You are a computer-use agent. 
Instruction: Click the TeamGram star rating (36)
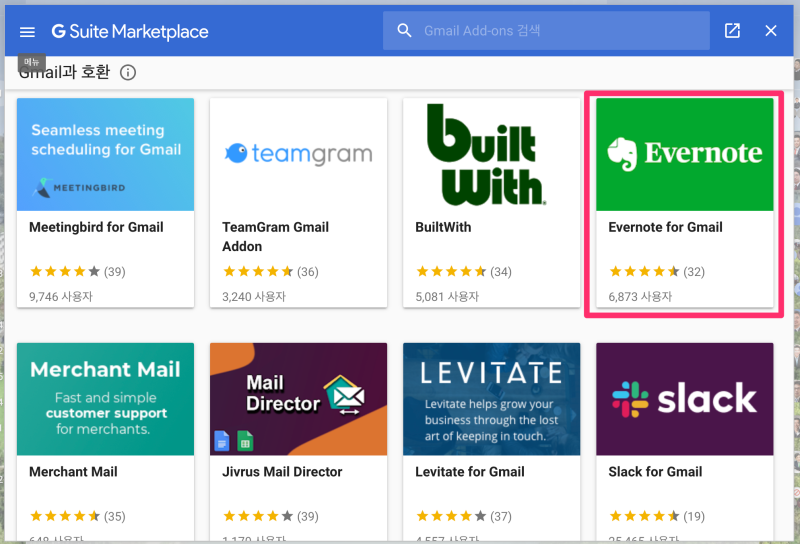[271, 271]
